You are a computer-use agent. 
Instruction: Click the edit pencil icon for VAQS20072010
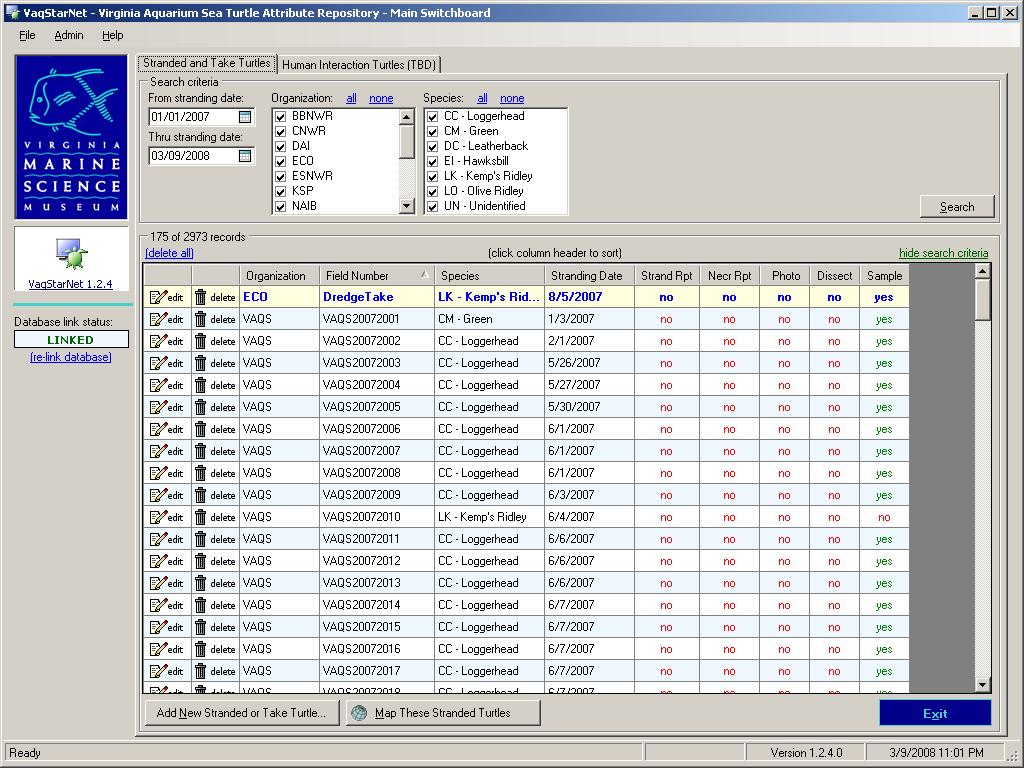158,517
